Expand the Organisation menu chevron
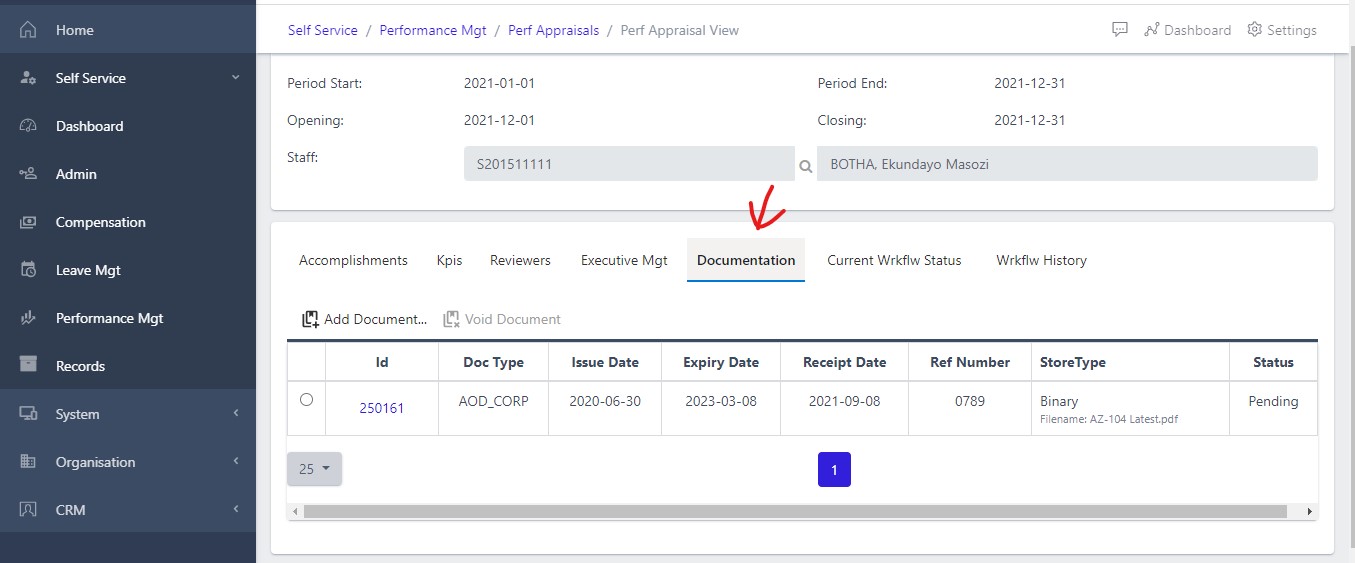The width and height of the screenshot is (1355, 563). [x=236, y=462]
